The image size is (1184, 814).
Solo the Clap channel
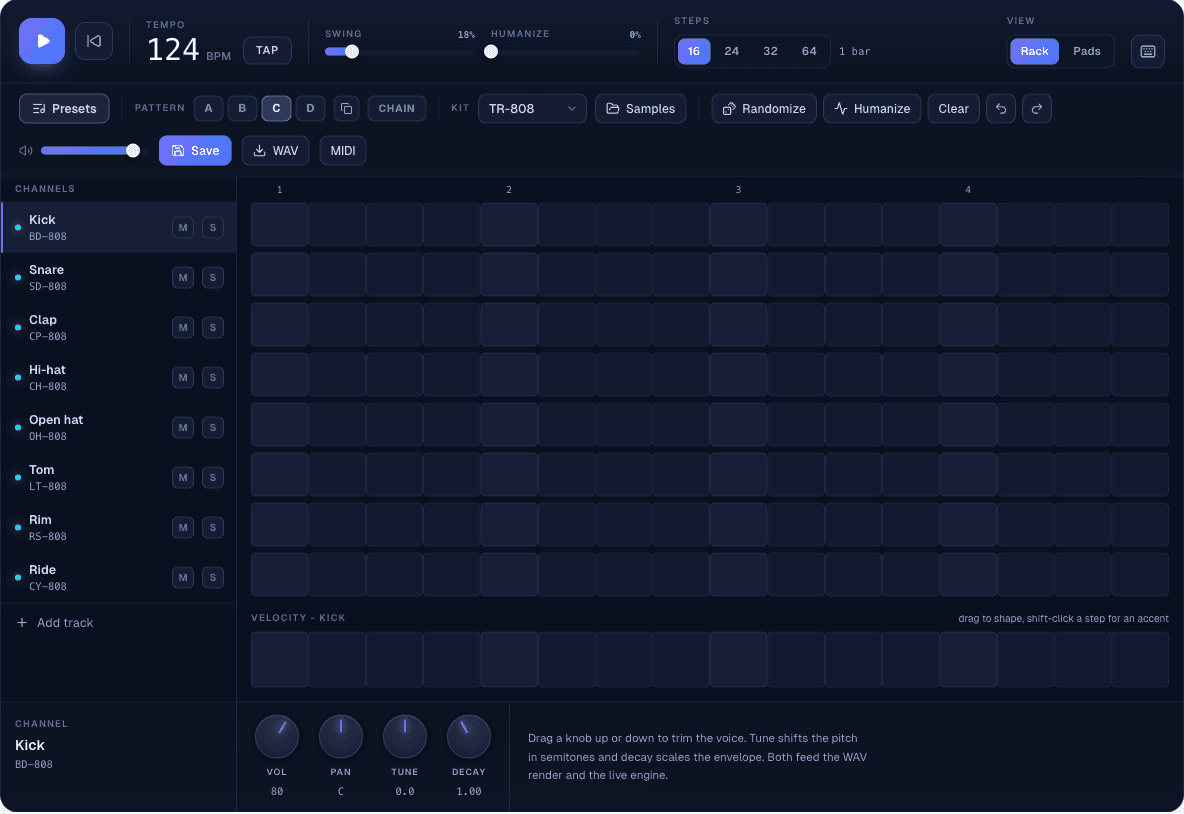tap(213, 327)
